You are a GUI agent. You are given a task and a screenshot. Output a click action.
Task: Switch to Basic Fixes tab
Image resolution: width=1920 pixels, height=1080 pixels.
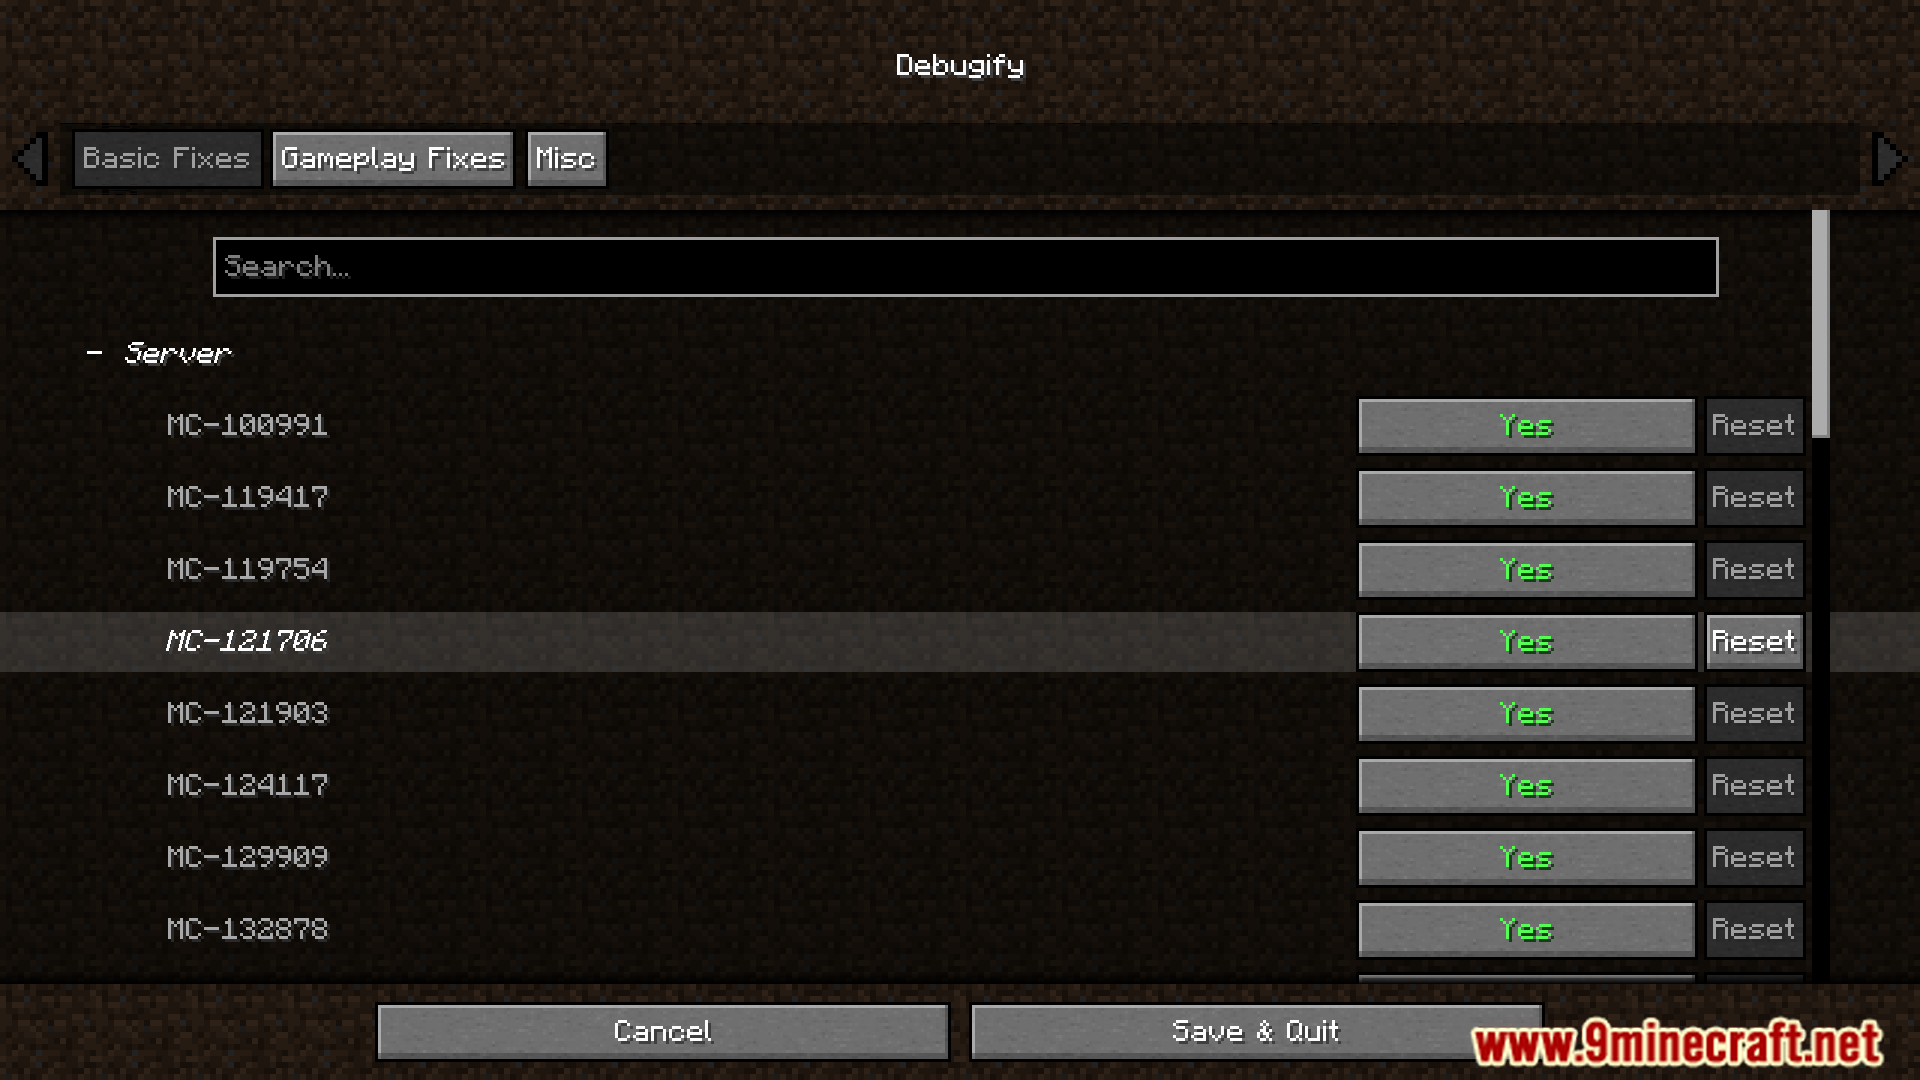point(165,158)
